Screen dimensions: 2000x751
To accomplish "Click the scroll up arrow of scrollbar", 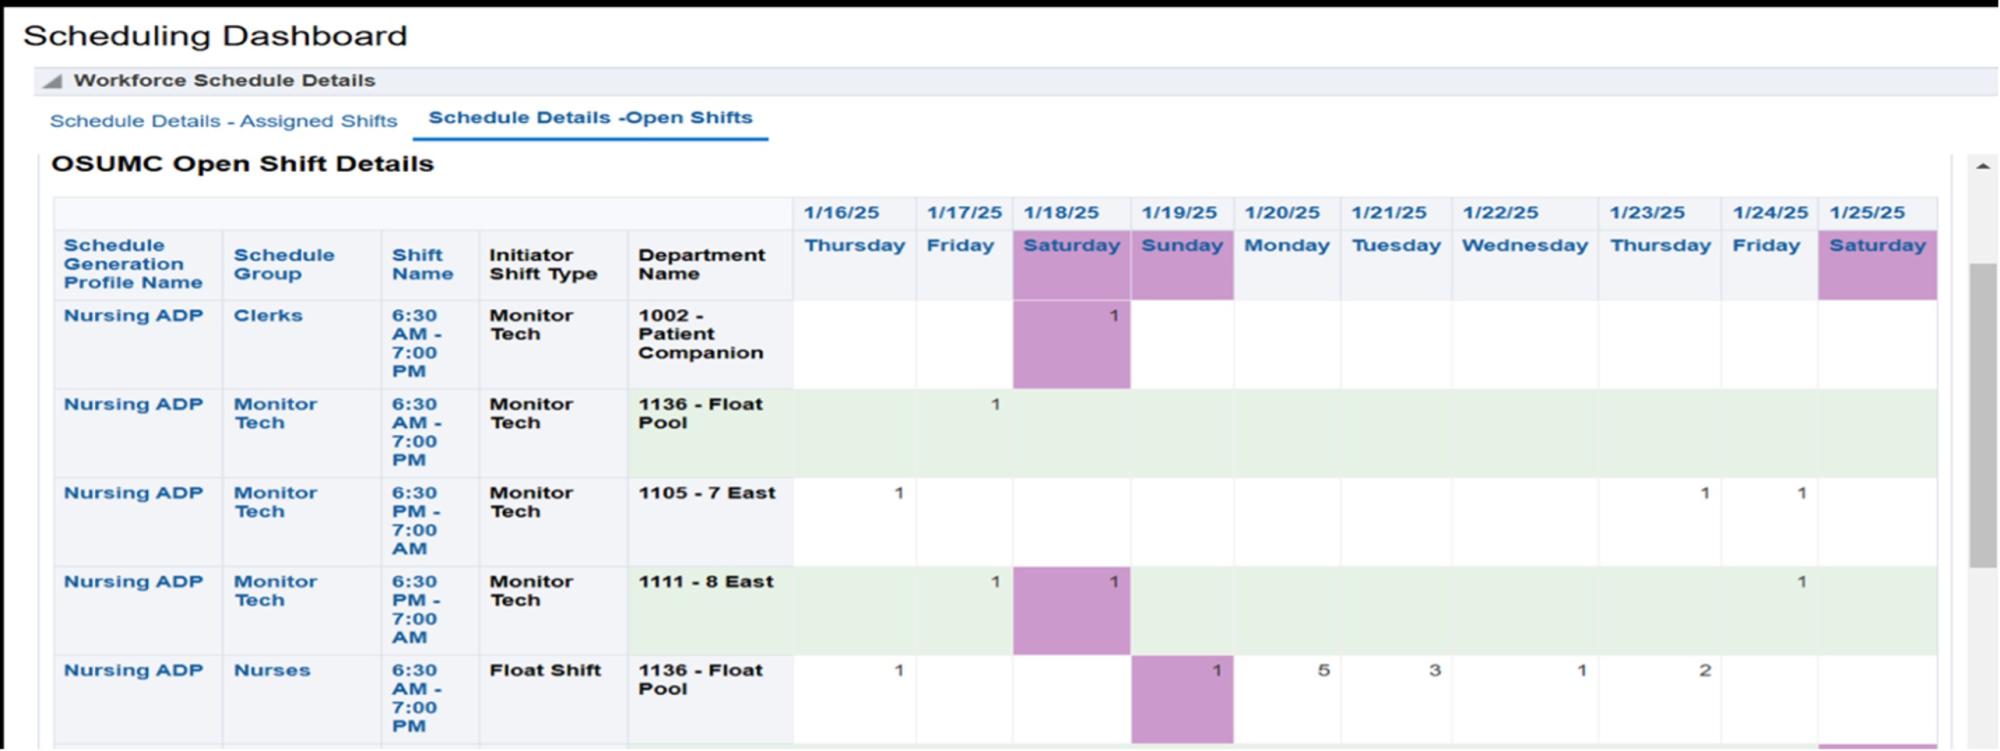I will click(x=1983, y=166).
